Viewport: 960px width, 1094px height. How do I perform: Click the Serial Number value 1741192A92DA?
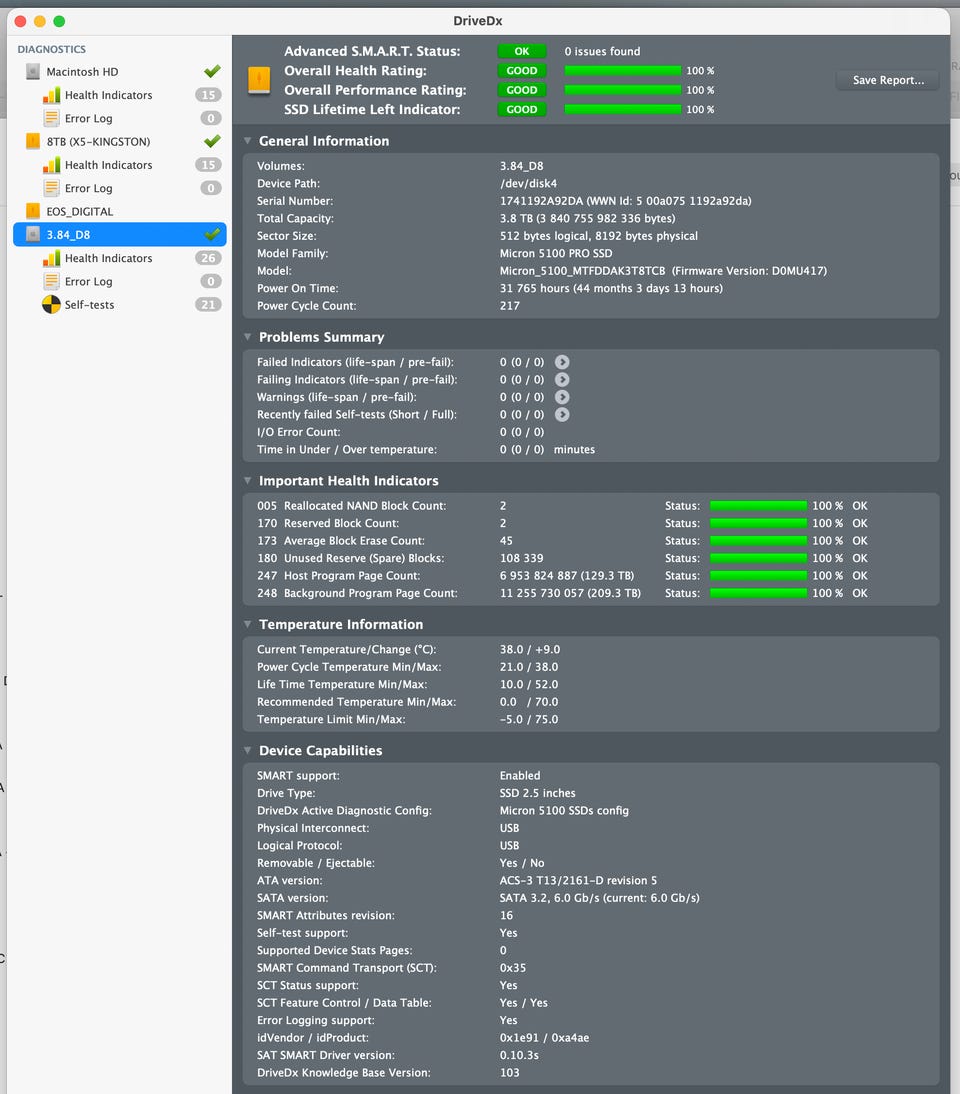[541, 201]
